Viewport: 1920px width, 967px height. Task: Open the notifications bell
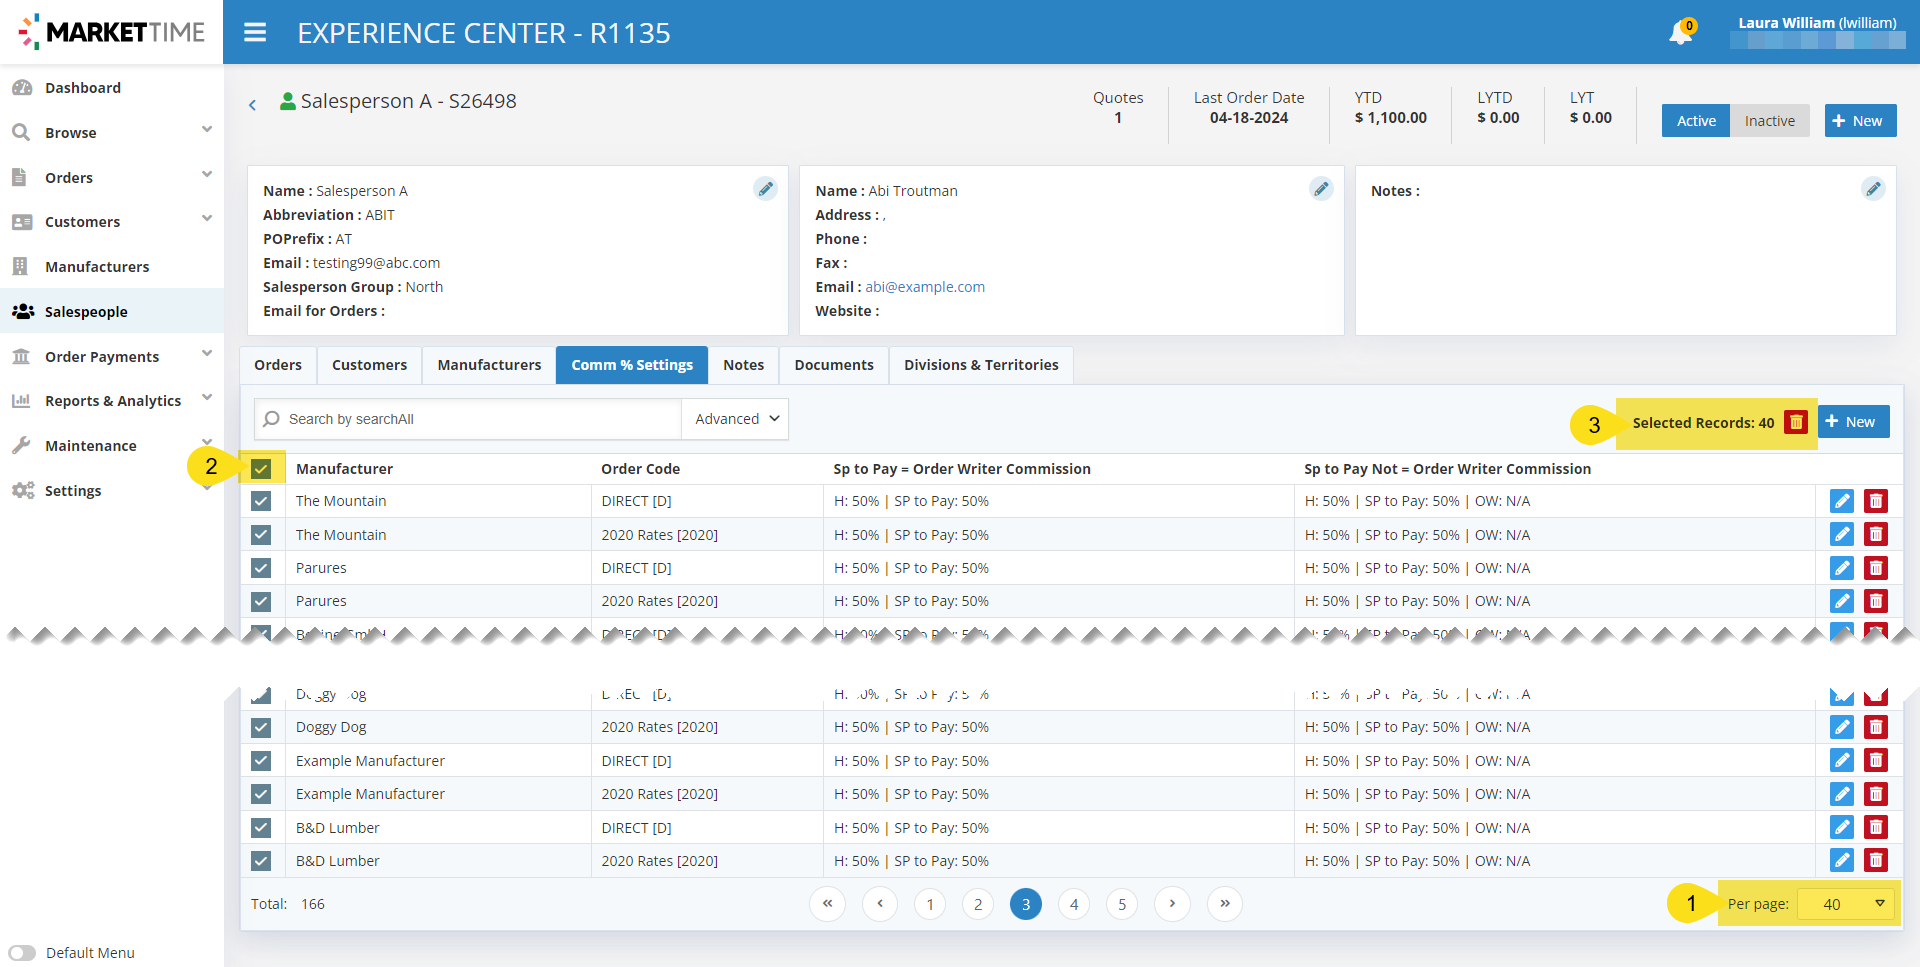pyautogui.click(x=1681, y=32)
